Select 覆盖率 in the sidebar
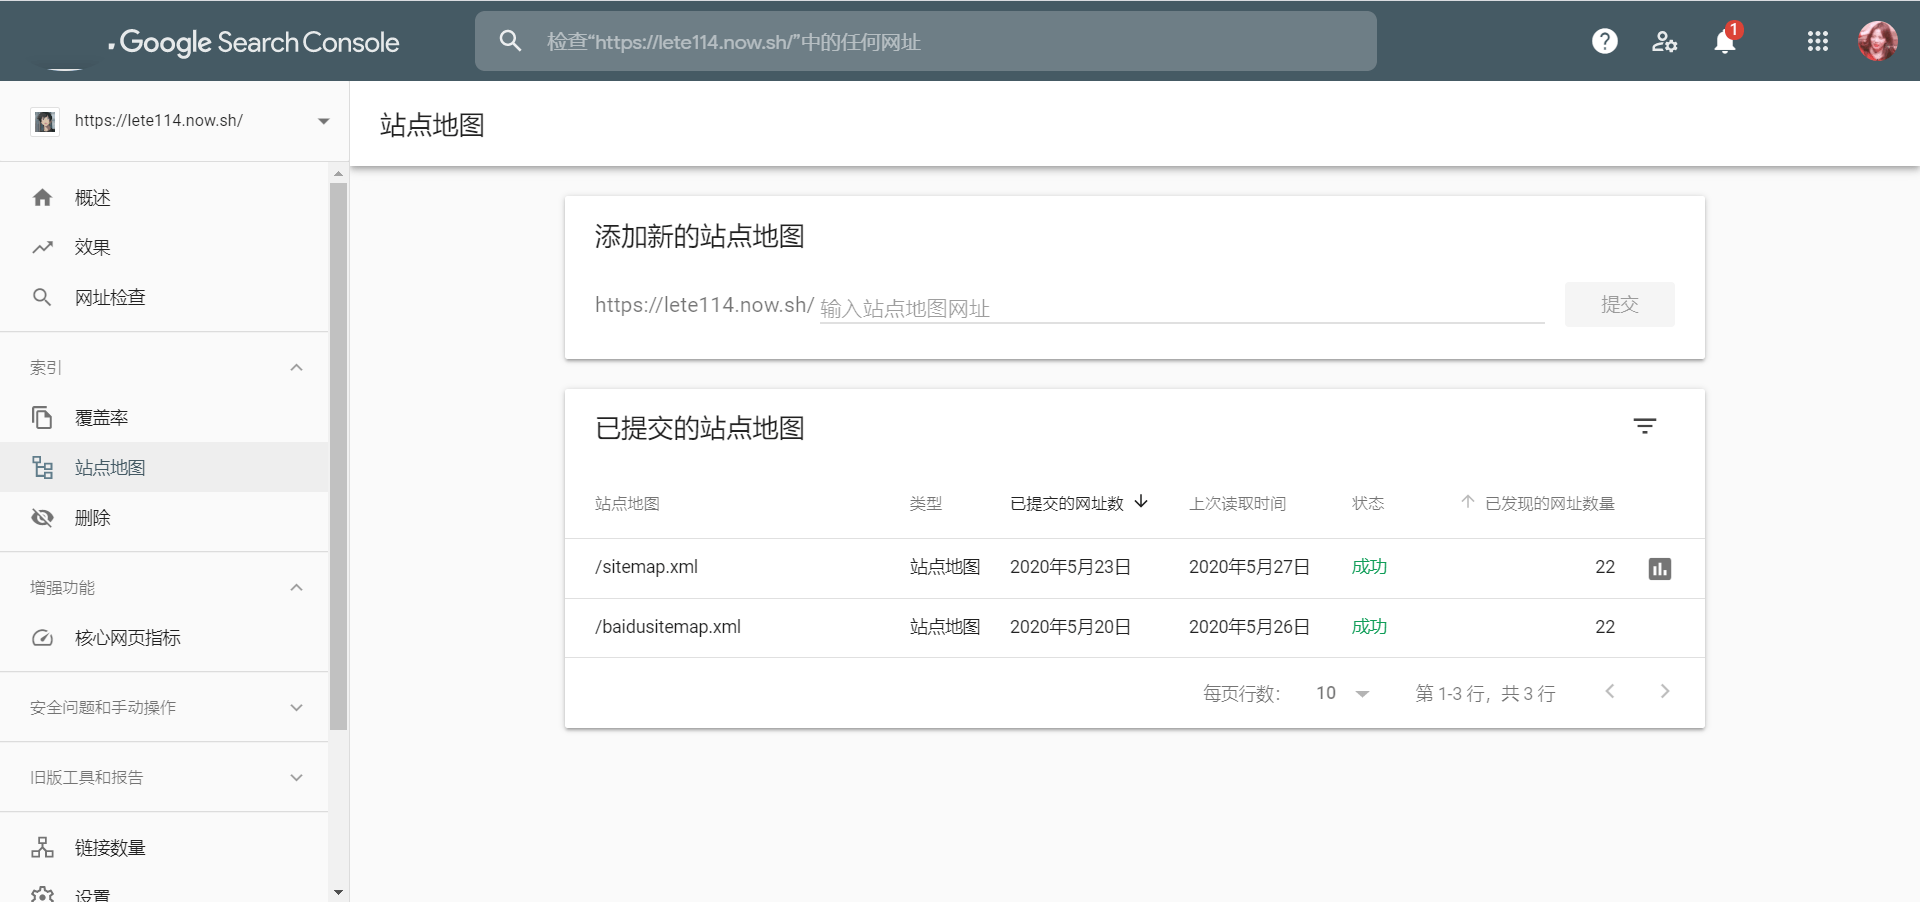This screenshot has width=1920, height=902. (x=101, y=418)
